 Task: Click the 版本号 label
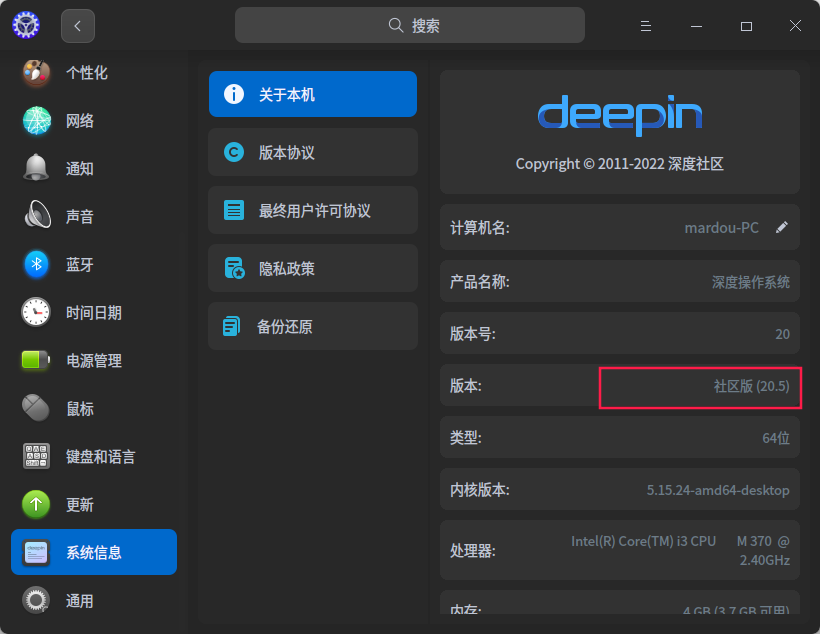pos(473,333)
